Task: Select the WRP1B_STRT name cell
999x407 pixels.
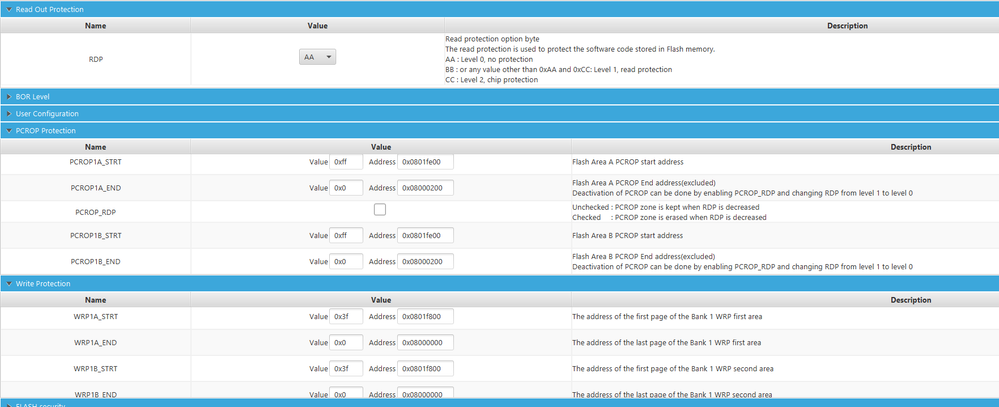Action: (x=95, y=369)
